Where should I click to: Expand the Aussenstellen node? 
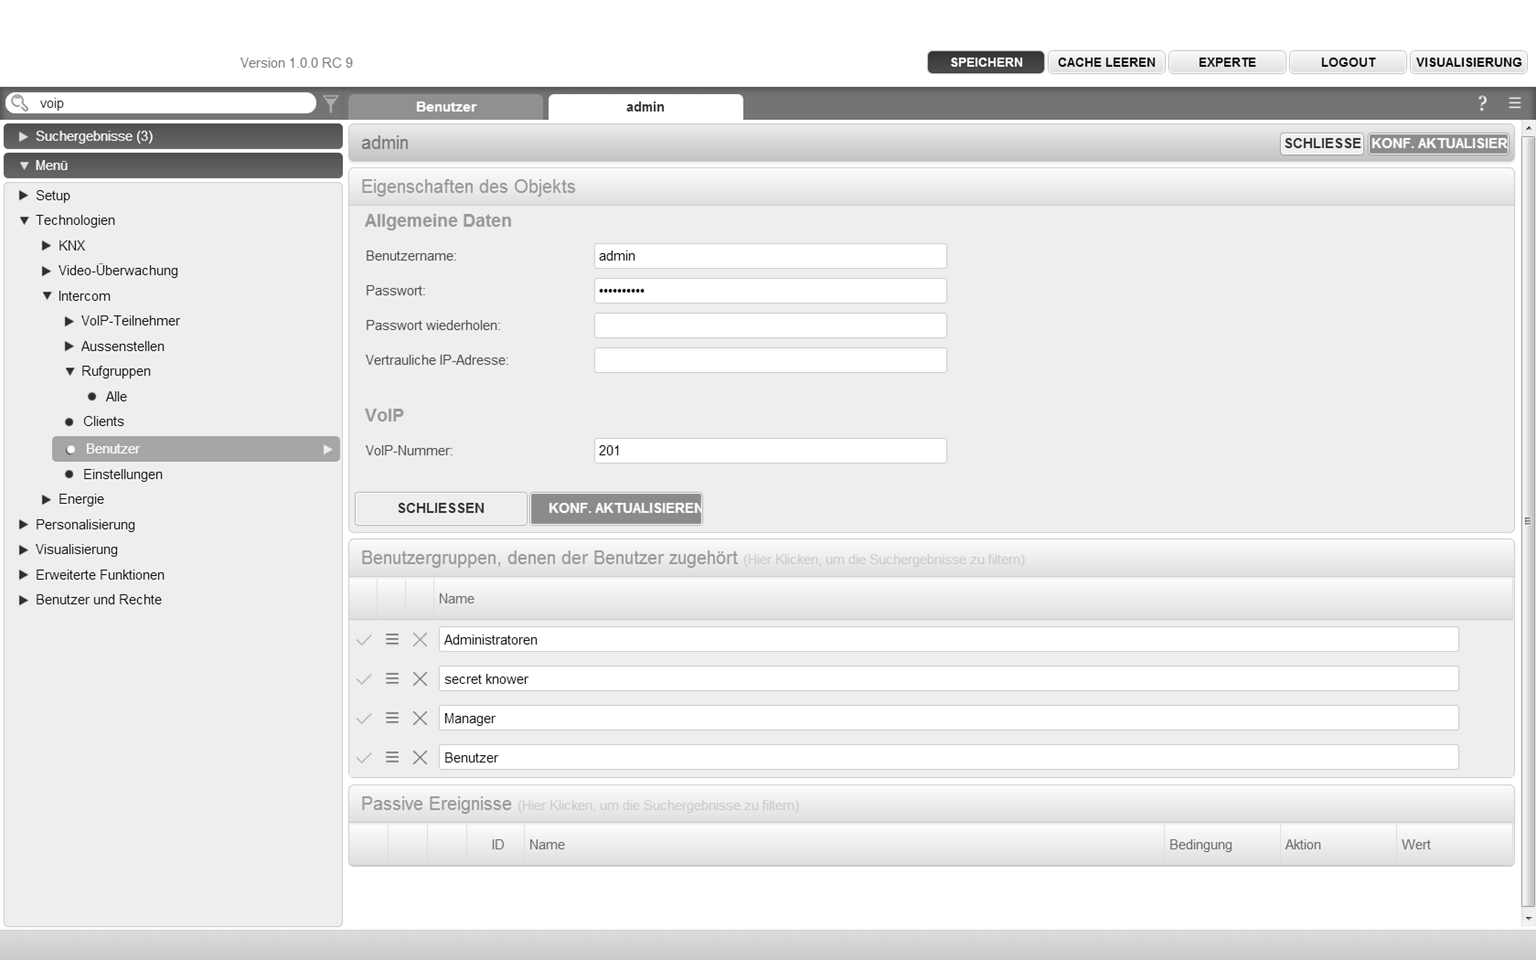[x=69, y=346]
